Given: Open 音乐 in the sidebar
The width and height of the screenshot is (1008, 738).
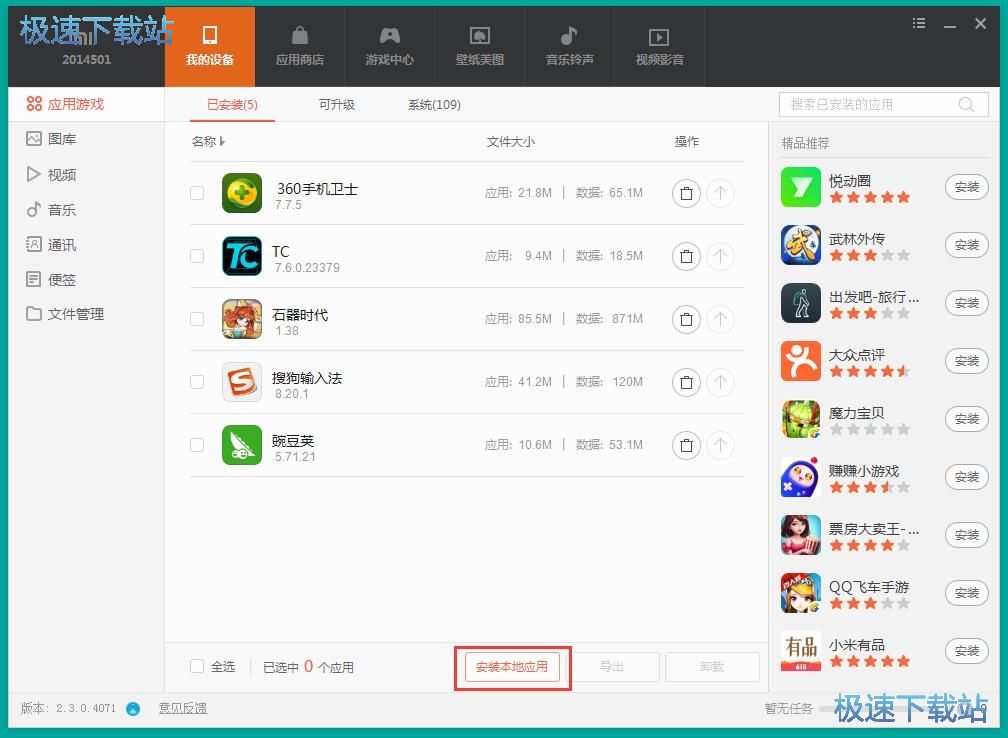Looking at the screenshot, I should (x=86, y=210).
